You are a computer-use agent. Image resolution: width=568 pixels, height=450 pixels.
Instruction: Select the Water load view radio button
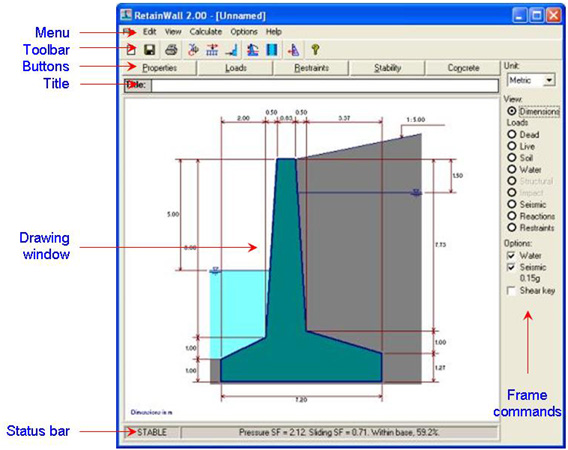511,169
